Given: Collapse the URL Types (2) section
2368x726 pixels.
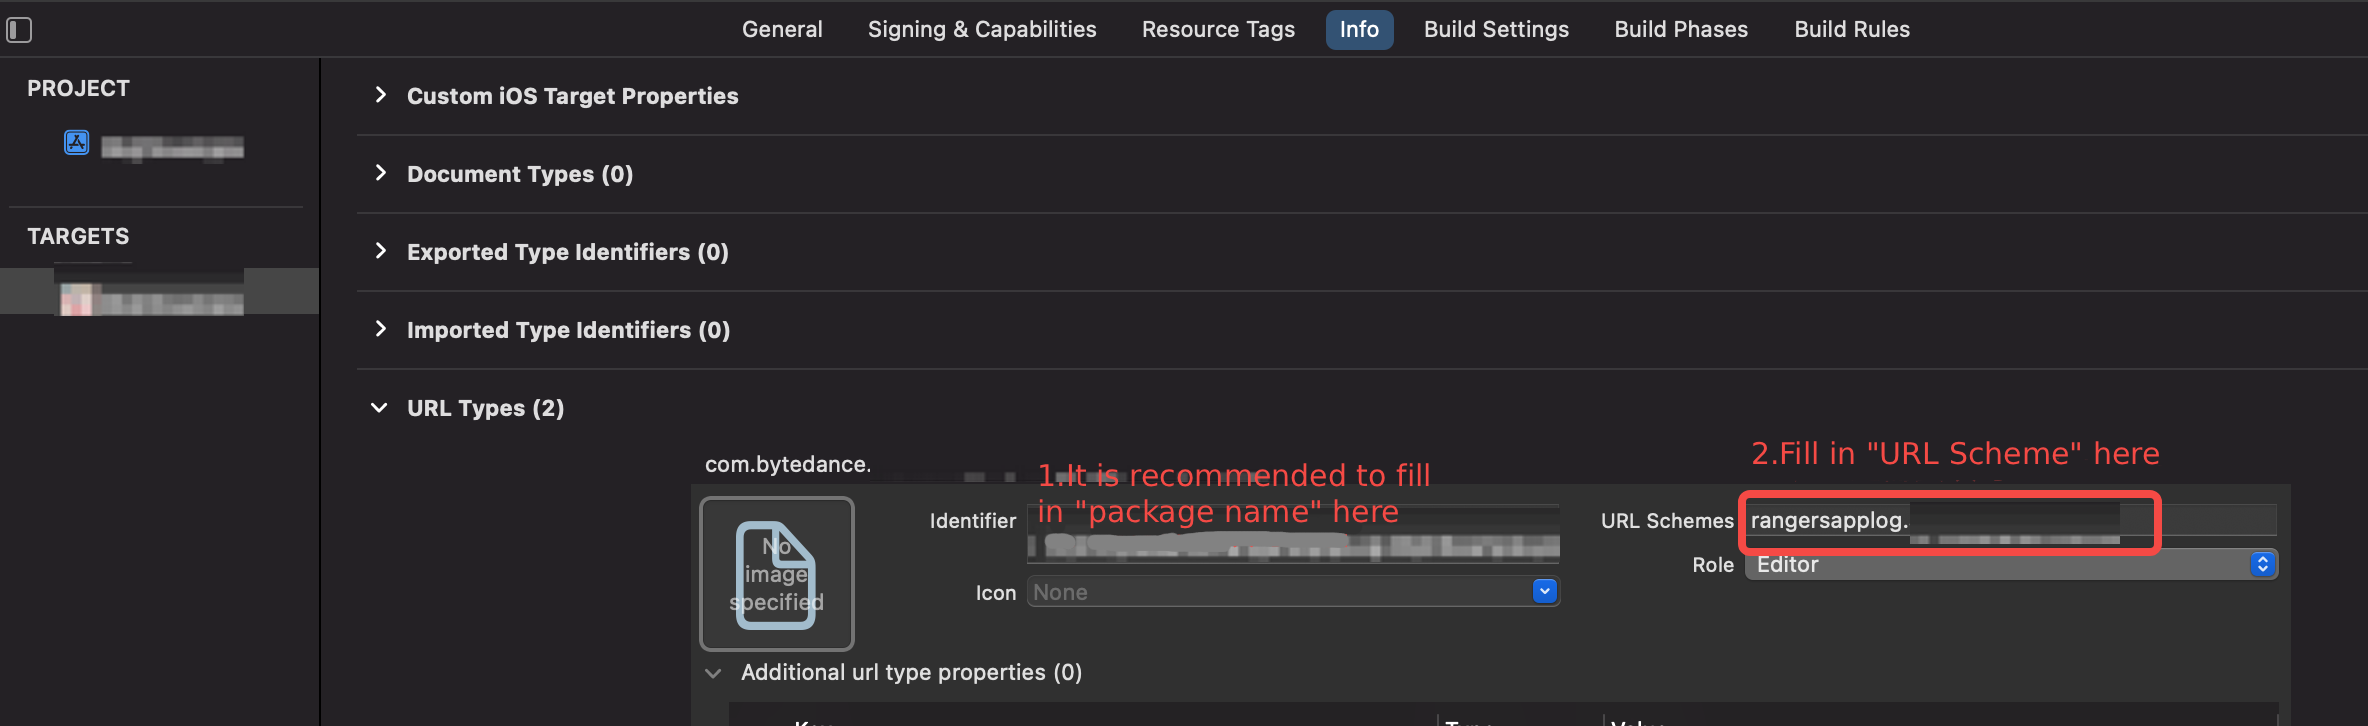Looking at the screenshot, I should coord(379,408).
